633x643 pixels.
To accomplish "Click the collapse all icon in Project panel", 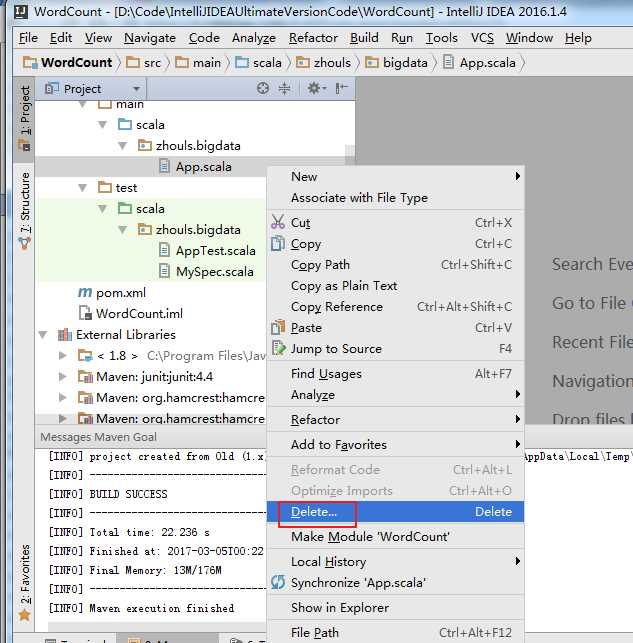I will tap(284, 88).
